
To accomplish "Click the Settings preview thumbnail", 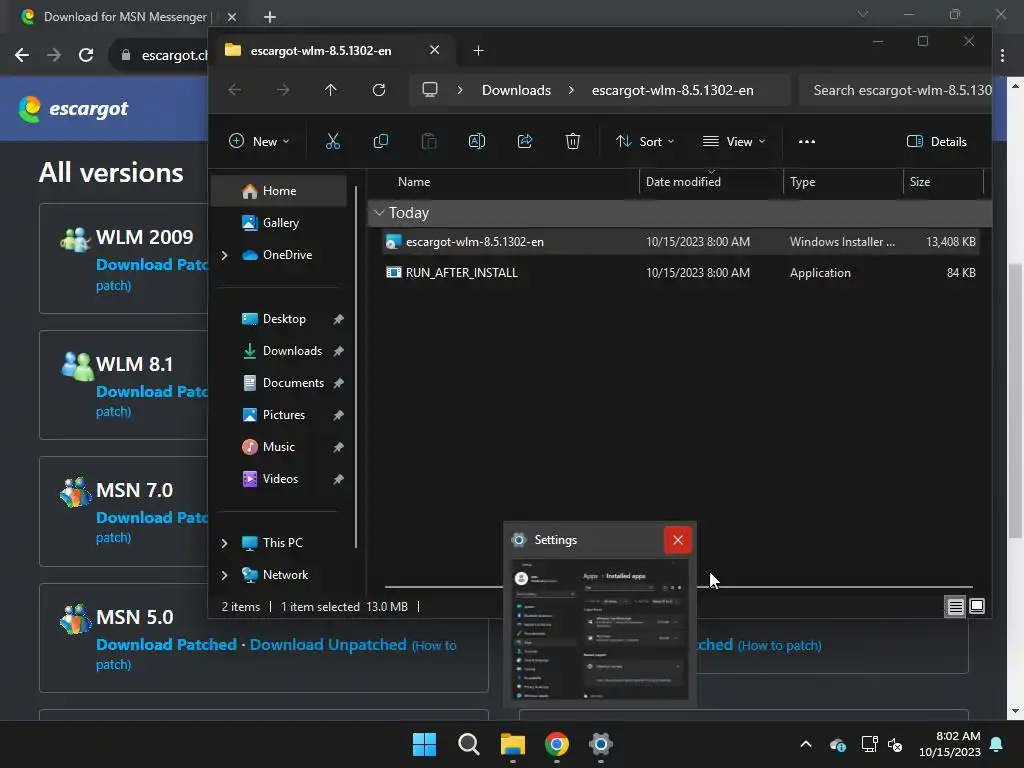I will pyautogui.click(x=600, y=629).
